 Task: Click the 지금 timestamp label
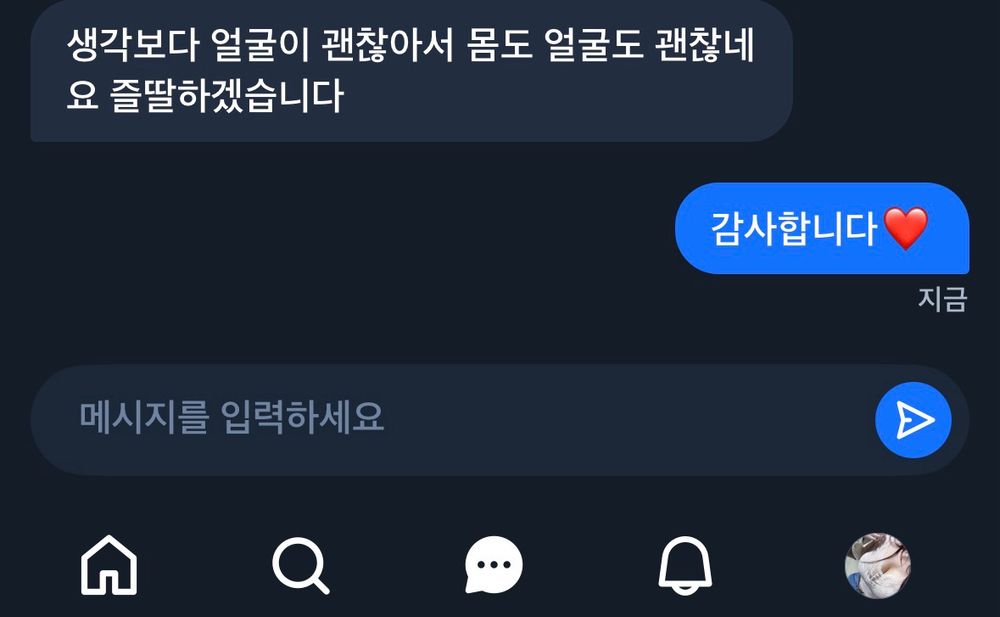click(x=943, y=299)
